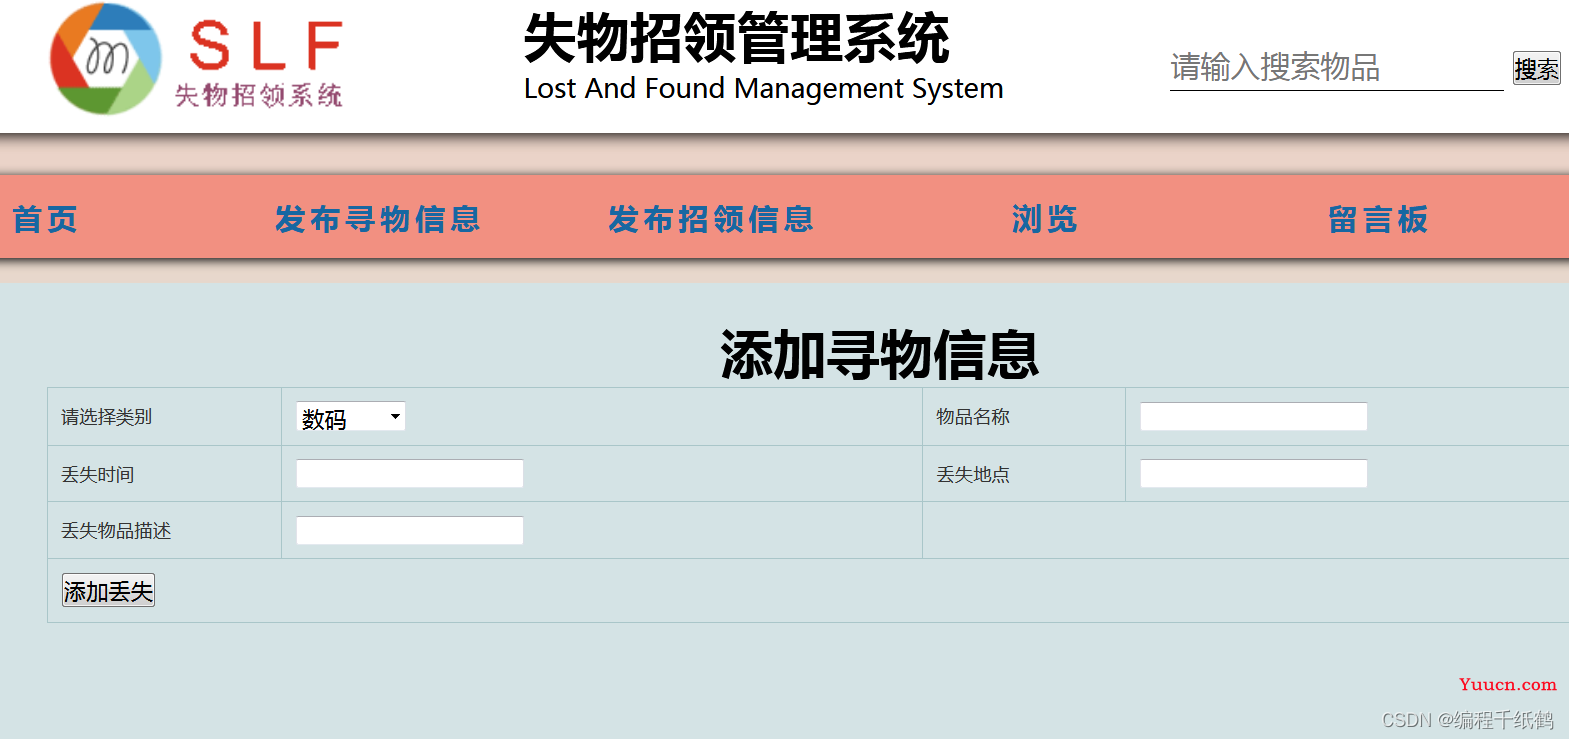Expand the 数码 category dropdown

pos(351,417)
